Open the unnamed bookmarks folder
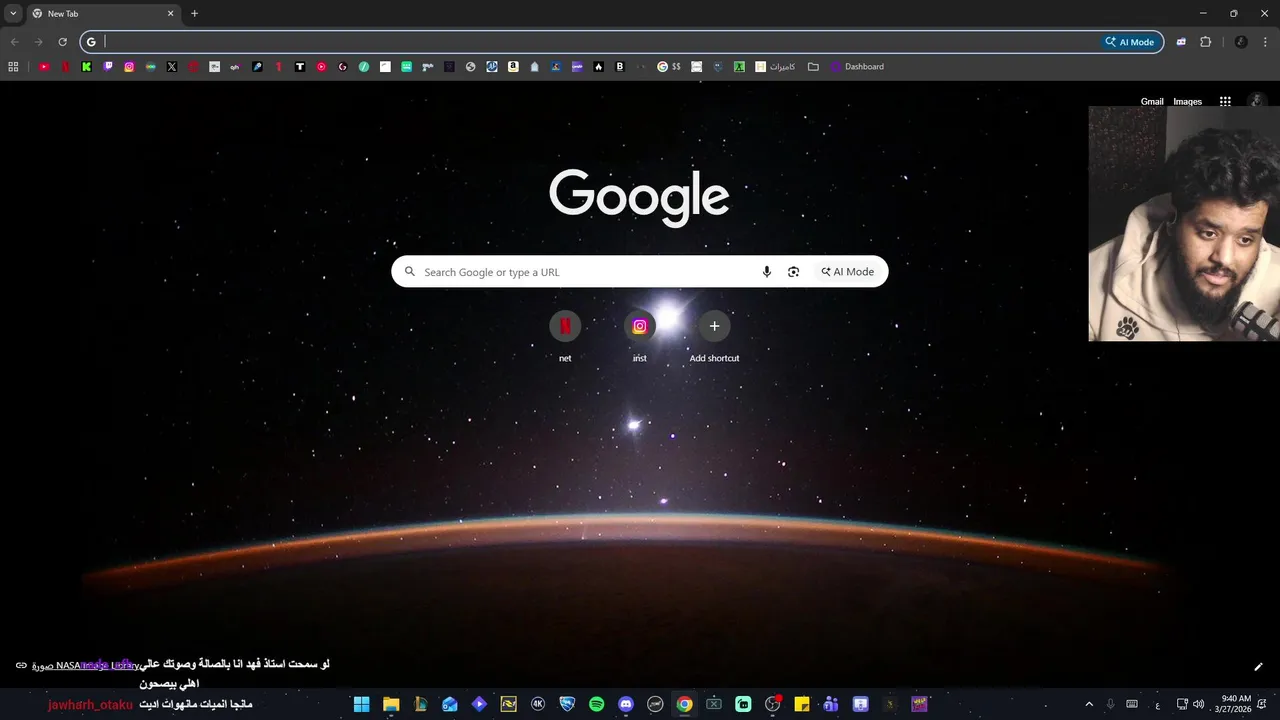 tap(813, 67)
